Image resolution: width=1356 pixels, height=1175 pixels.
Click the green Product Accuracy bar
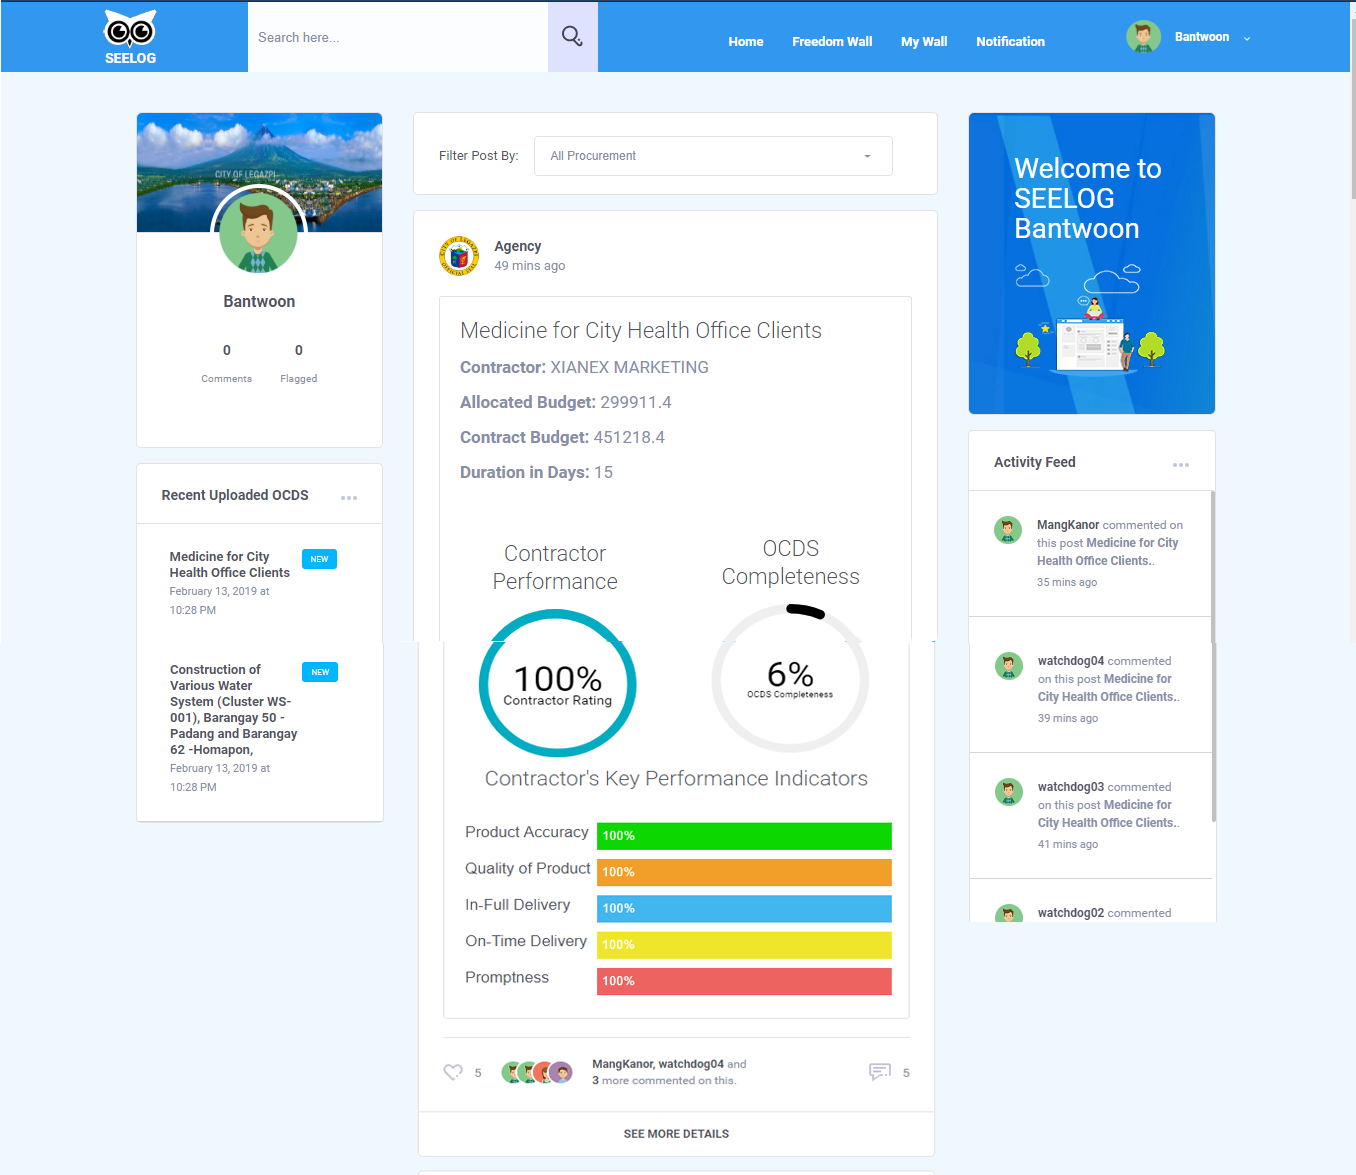(x=744, y=836)
